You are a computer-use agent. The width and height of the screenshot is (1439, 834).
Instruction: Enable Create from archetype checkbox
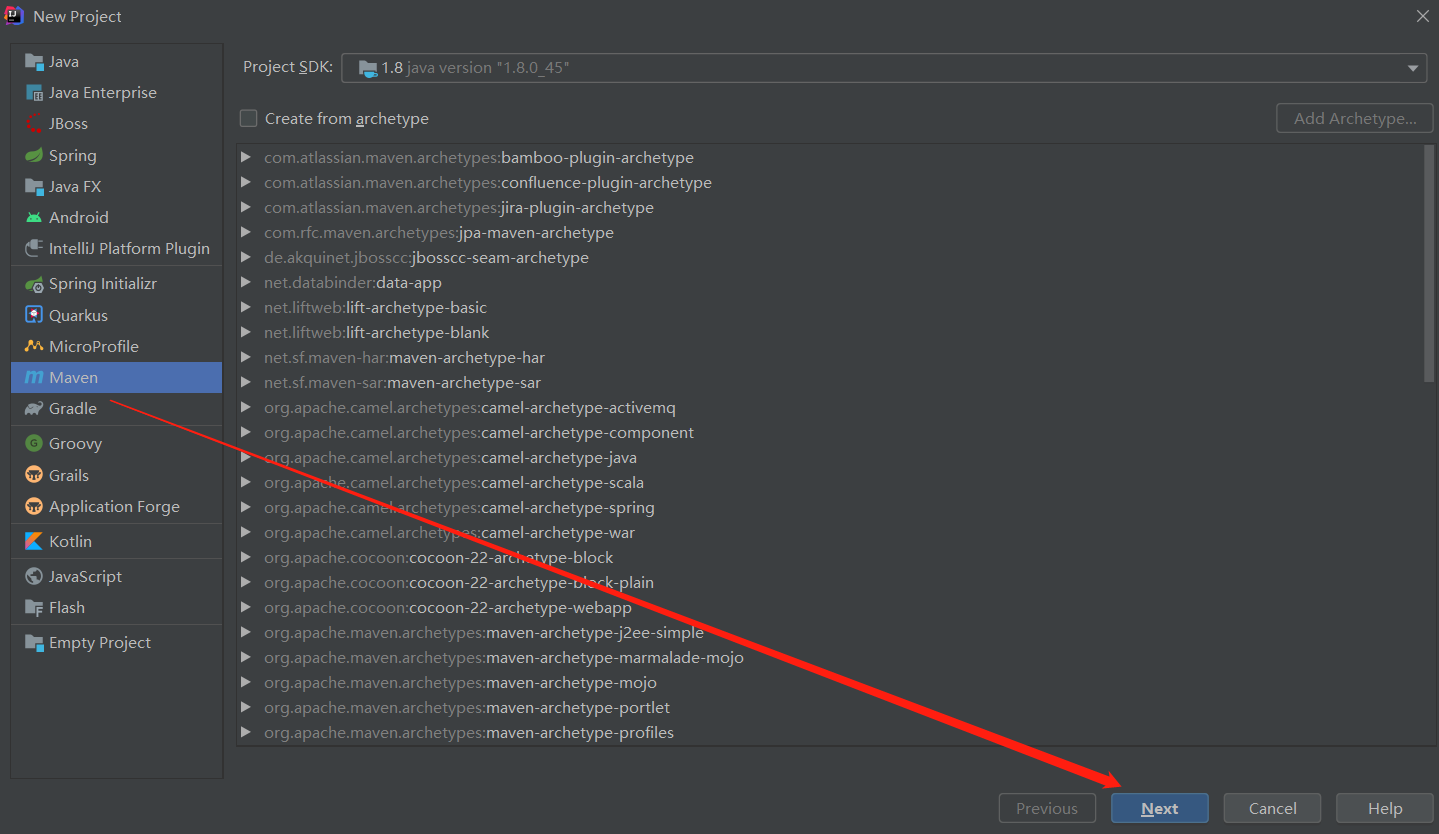[x=249, y=118]
